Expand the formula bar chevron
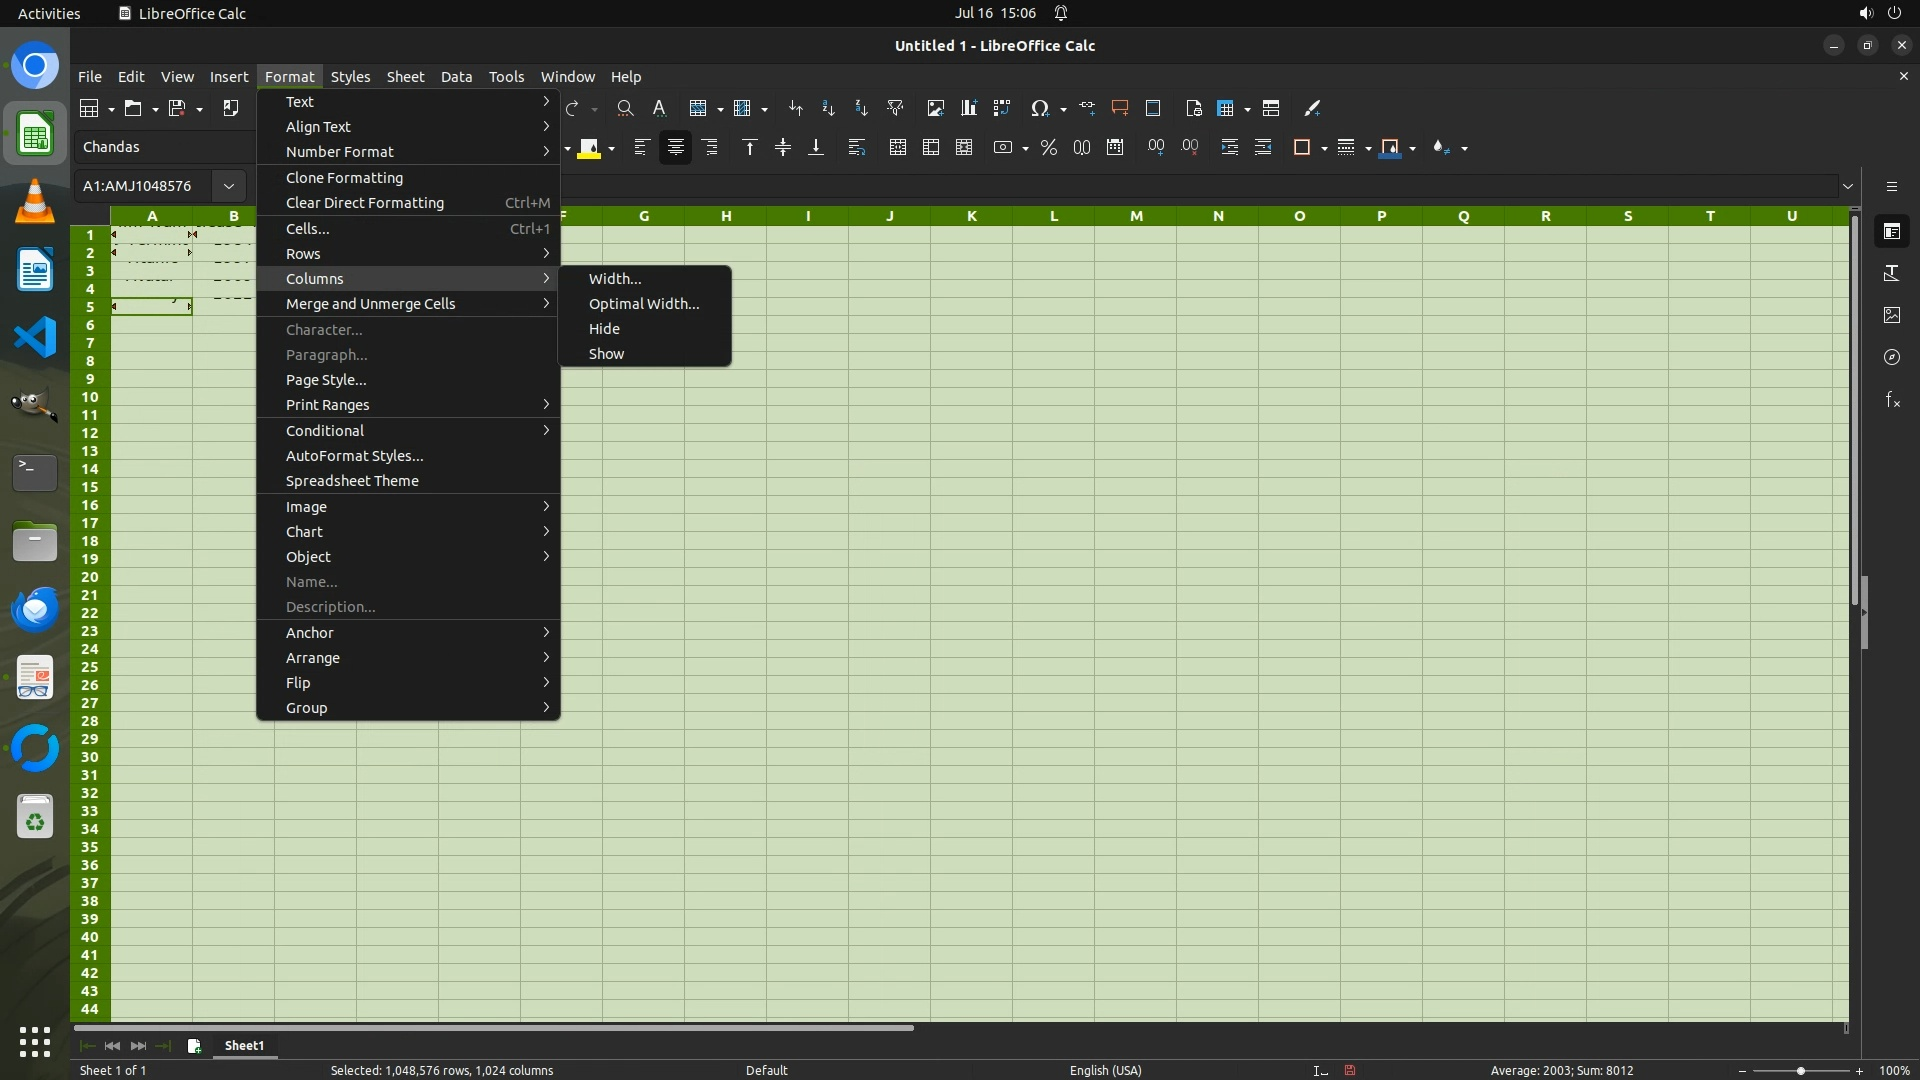The image size is (1920, 1080). coord(1848,186)
